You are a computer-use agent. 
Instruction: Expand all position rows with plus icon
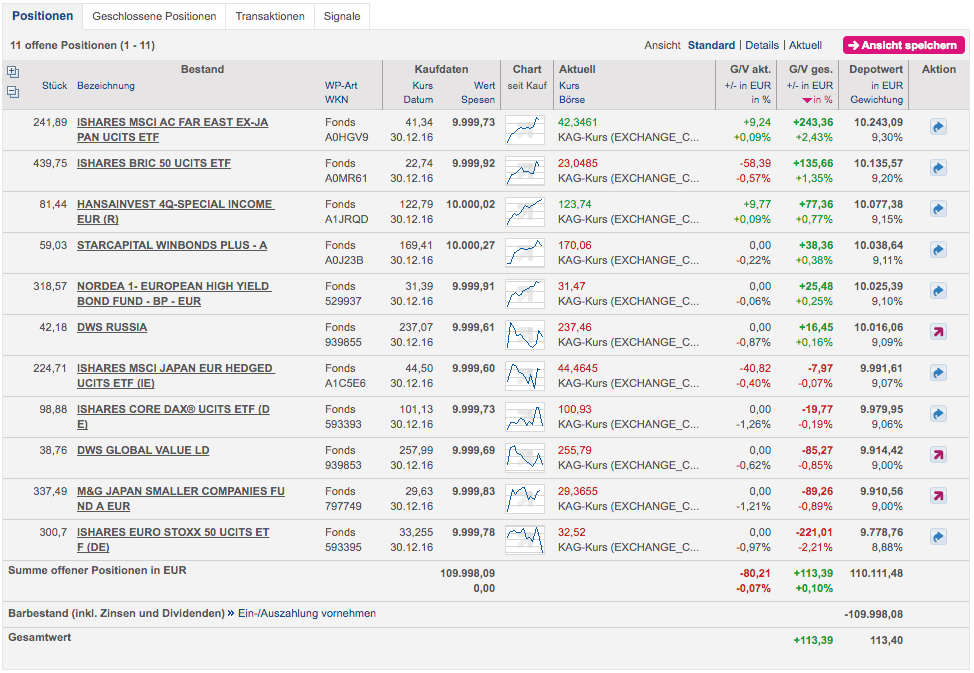pyautogui.click(x=13, y=72)
